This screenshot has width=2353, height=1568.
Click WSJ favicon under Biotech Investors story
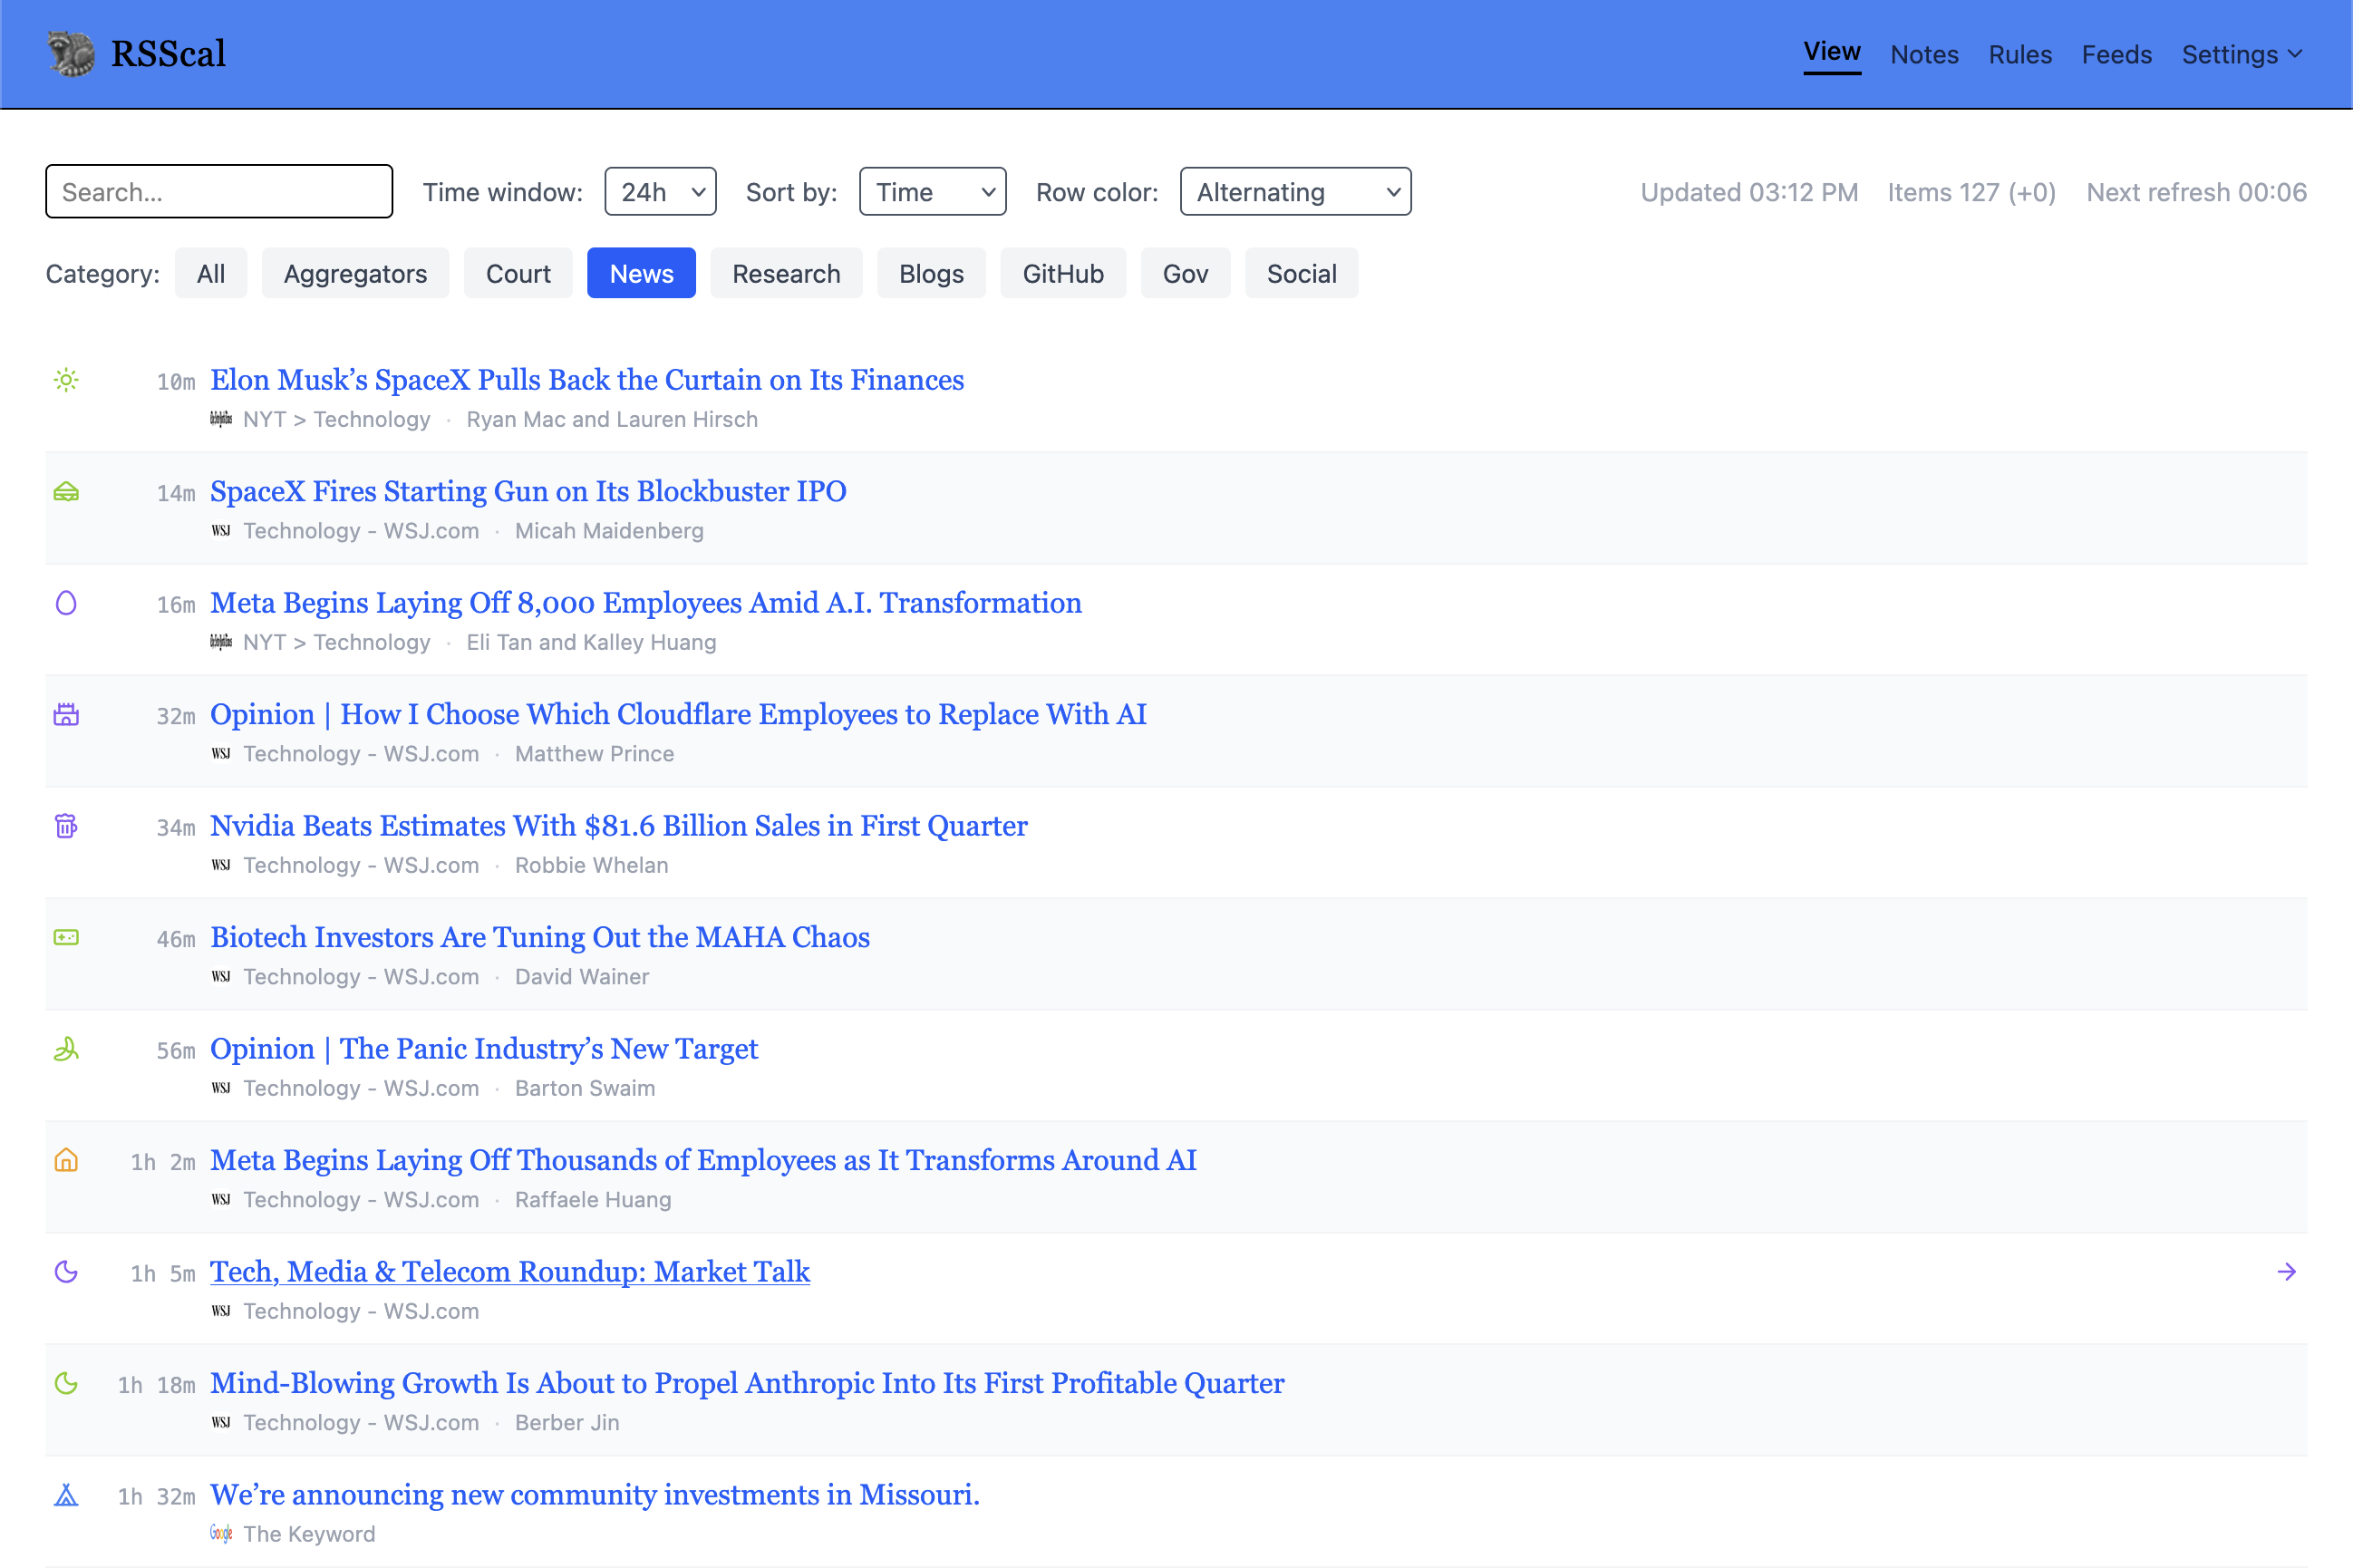click(x=221, y=977)
